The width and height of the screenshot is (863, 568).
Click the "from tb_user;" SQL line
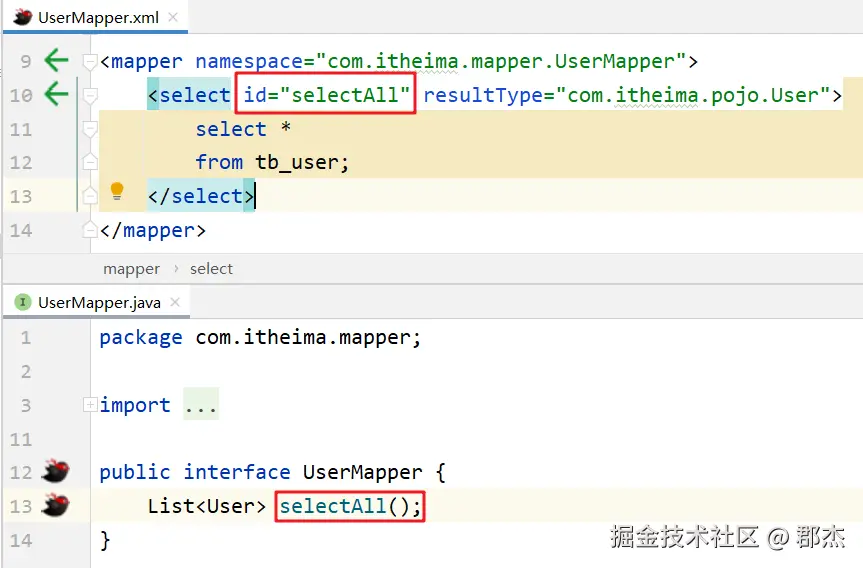coord(272,162)
